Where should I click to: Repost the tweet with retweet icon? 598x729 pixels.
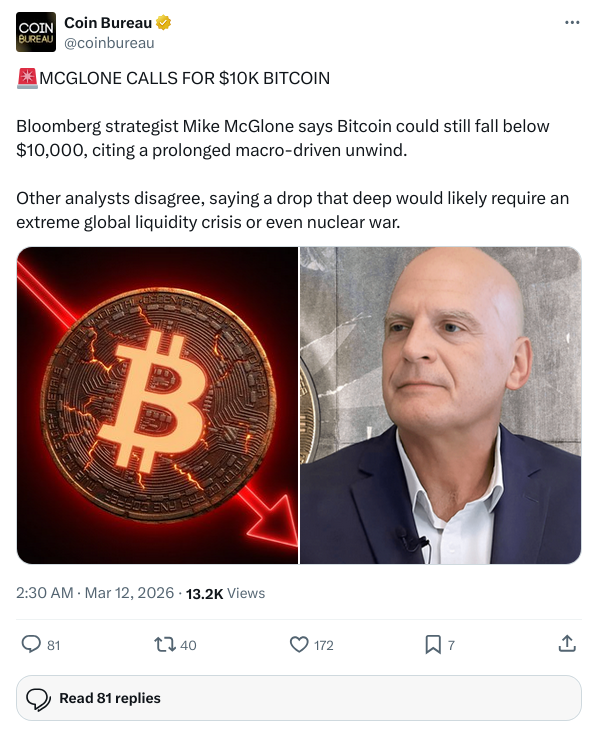coord(165,644)
